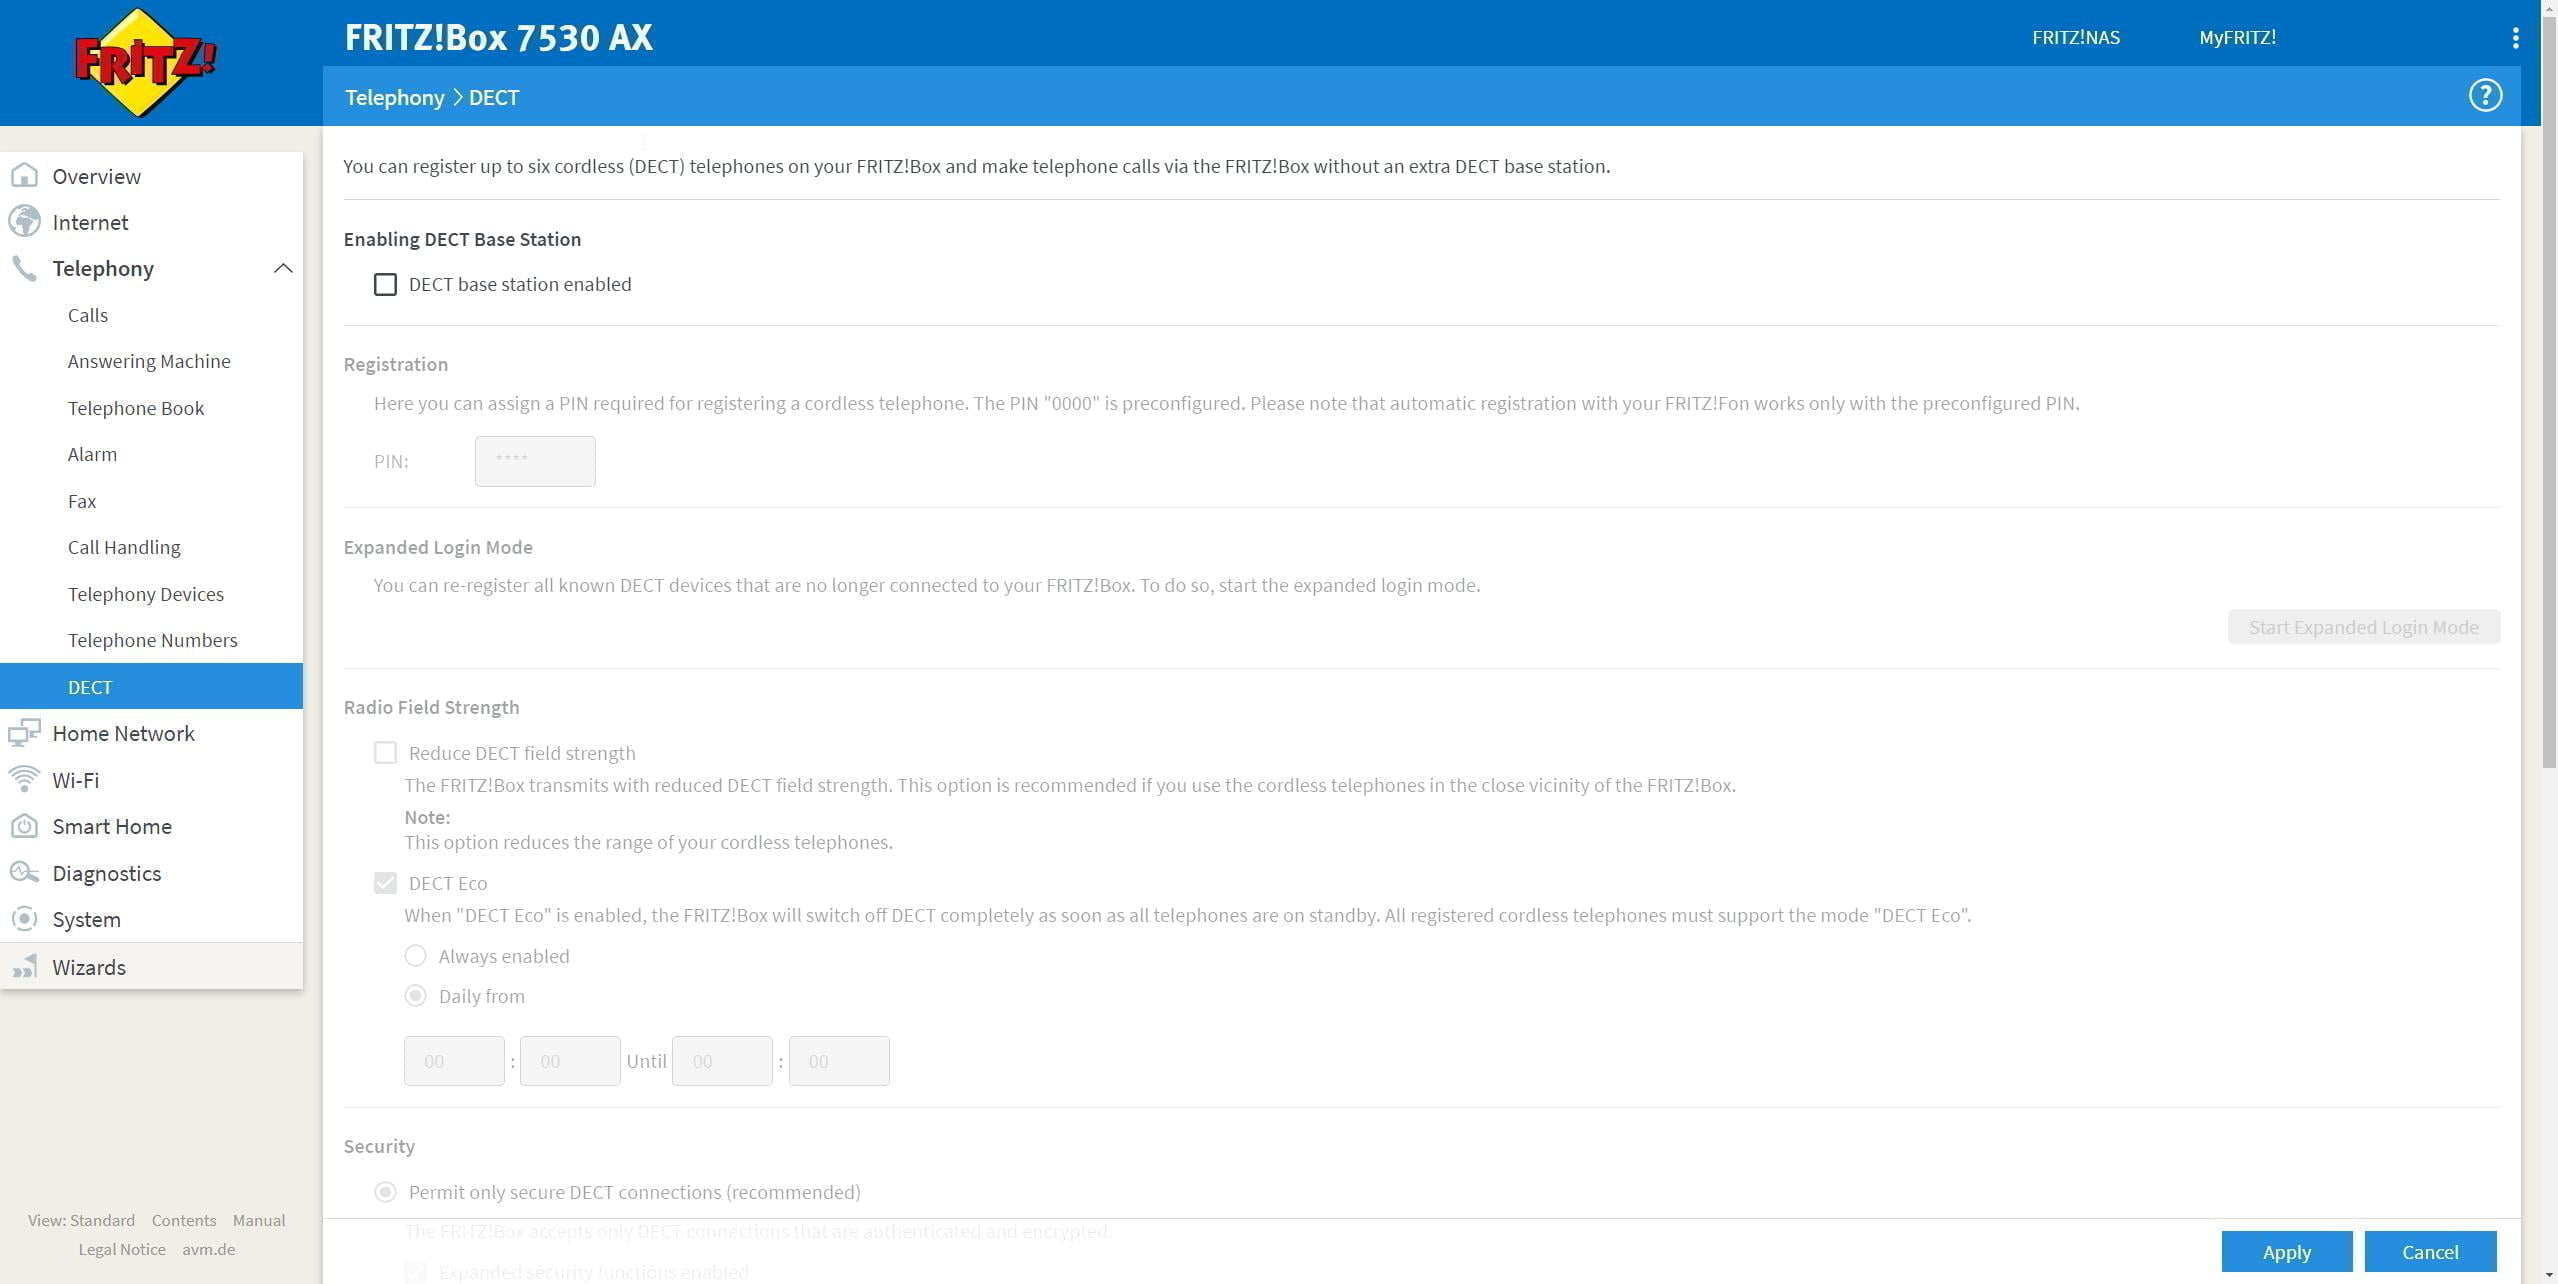Screen dimensions: 2558x1284
Task: Click the Internet globe icon
Action: (24, 222)
